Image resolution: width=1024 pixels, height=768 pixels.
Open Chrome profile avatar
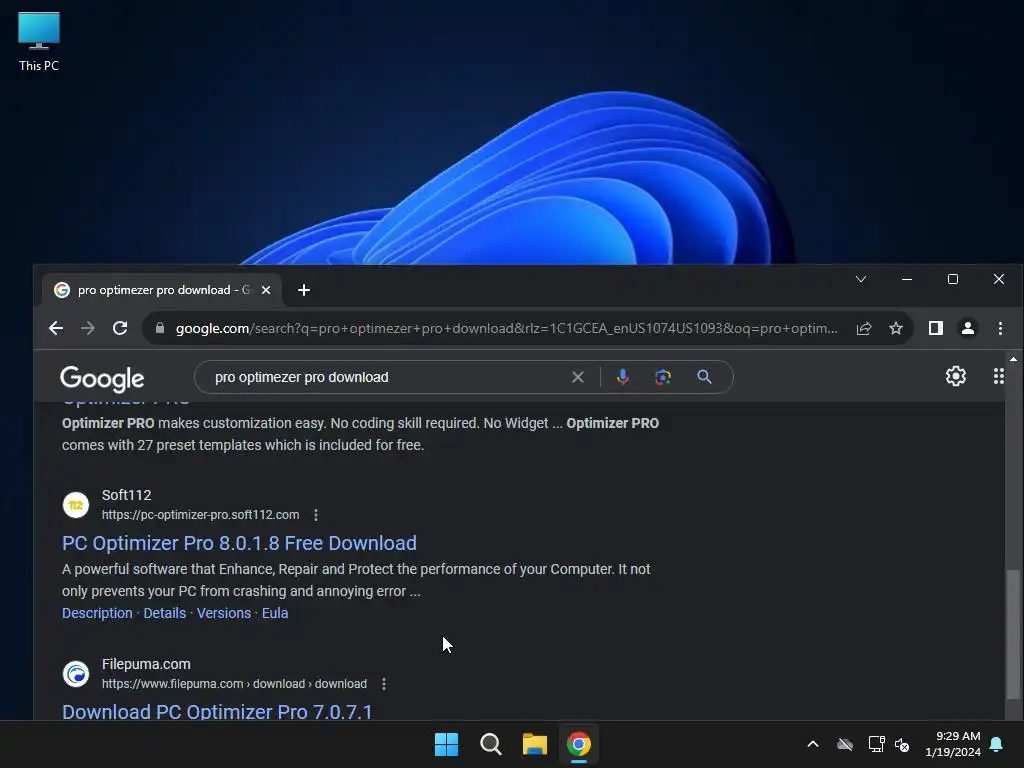click(x=968, y=328)
